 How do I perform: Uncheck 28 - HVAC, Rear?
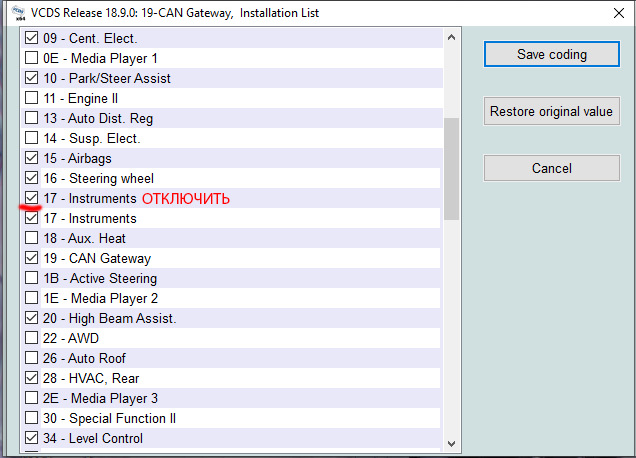pos(31,378)
